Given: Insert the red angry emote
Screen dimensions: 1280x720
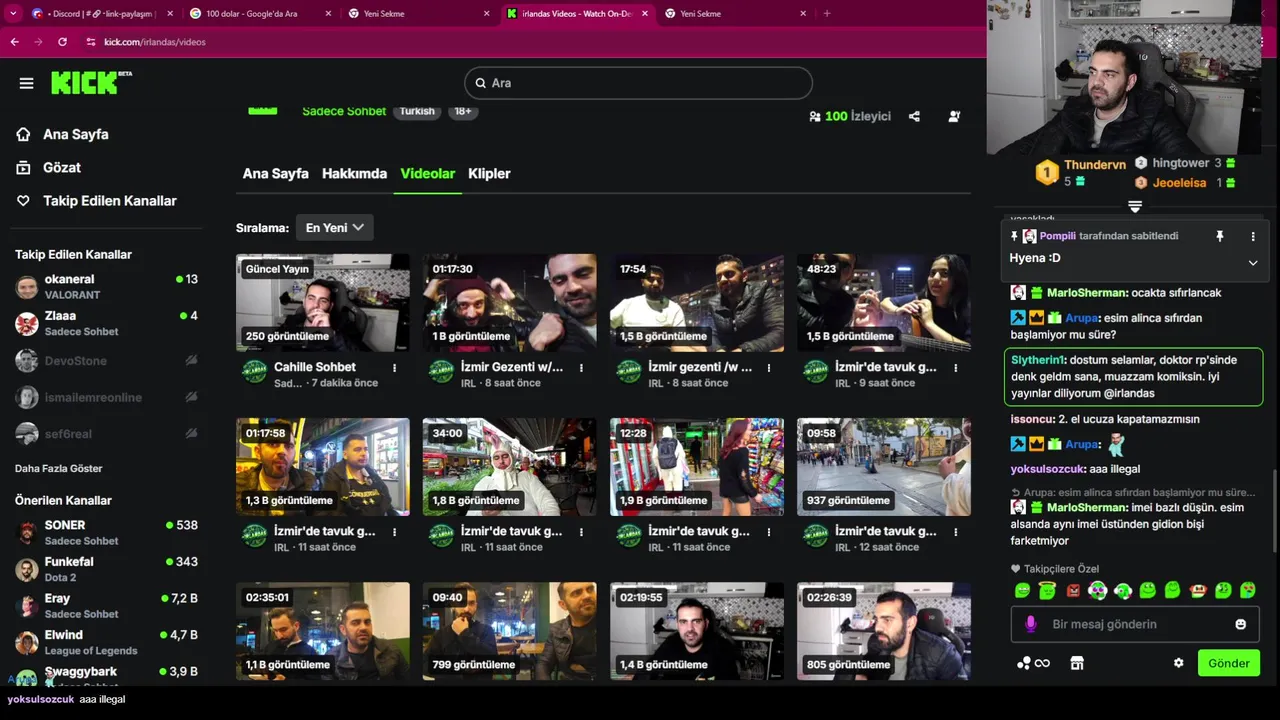Looking at the screenshot, I should 1073,591.
